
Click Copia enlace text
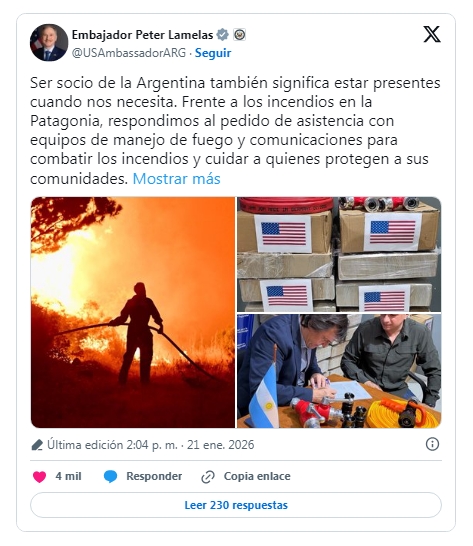257,476
